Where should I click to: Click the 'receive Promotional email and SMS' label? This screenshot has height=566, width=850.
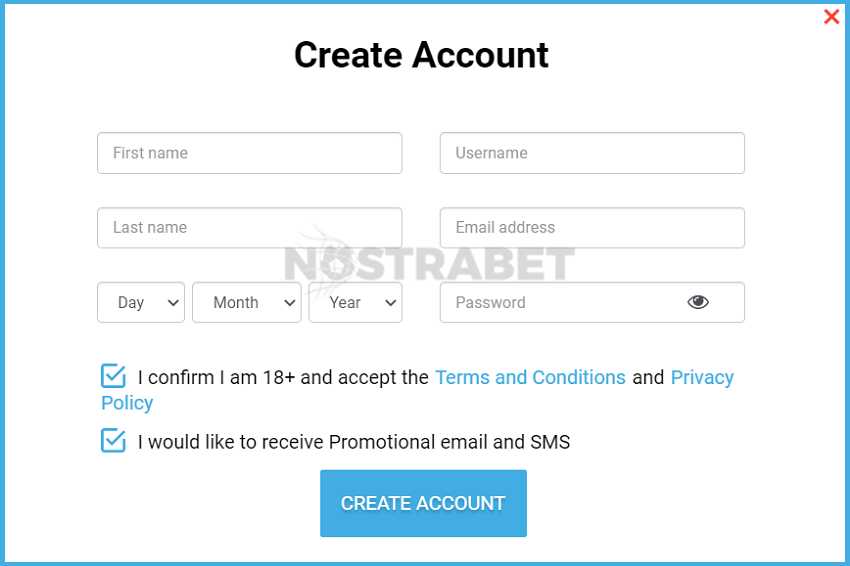click(354, 442)
